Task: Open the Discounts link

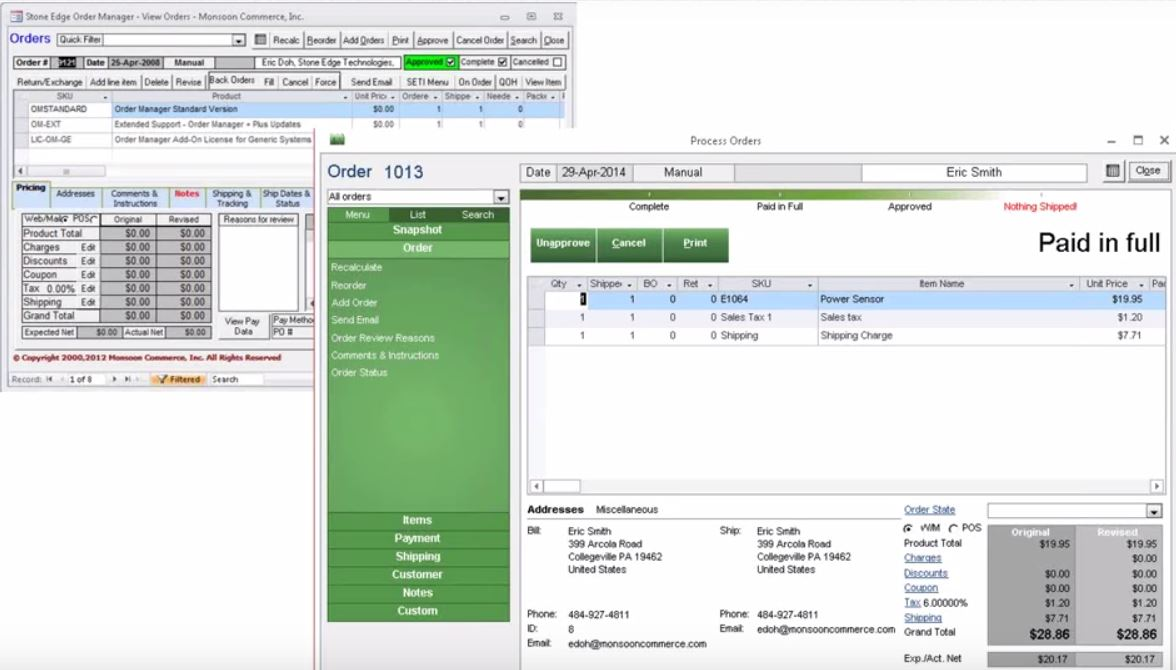Action: [925, 573]
